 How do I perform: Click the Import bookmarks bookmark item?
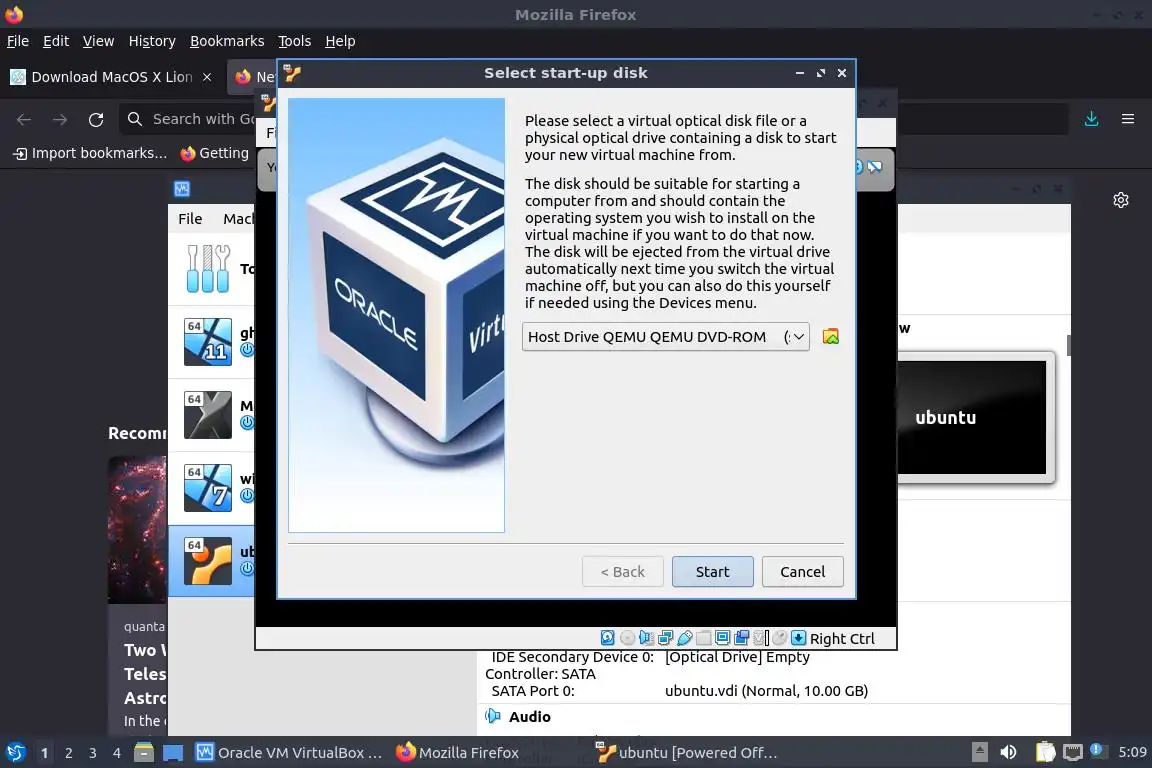90,153
